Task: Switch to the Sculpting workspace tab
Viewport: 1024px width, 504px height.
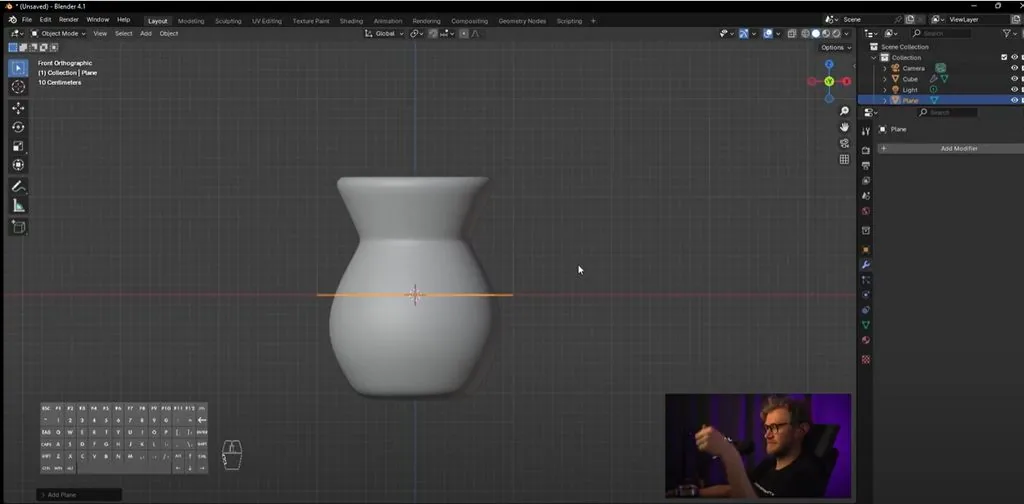Action: coord(228,21)
